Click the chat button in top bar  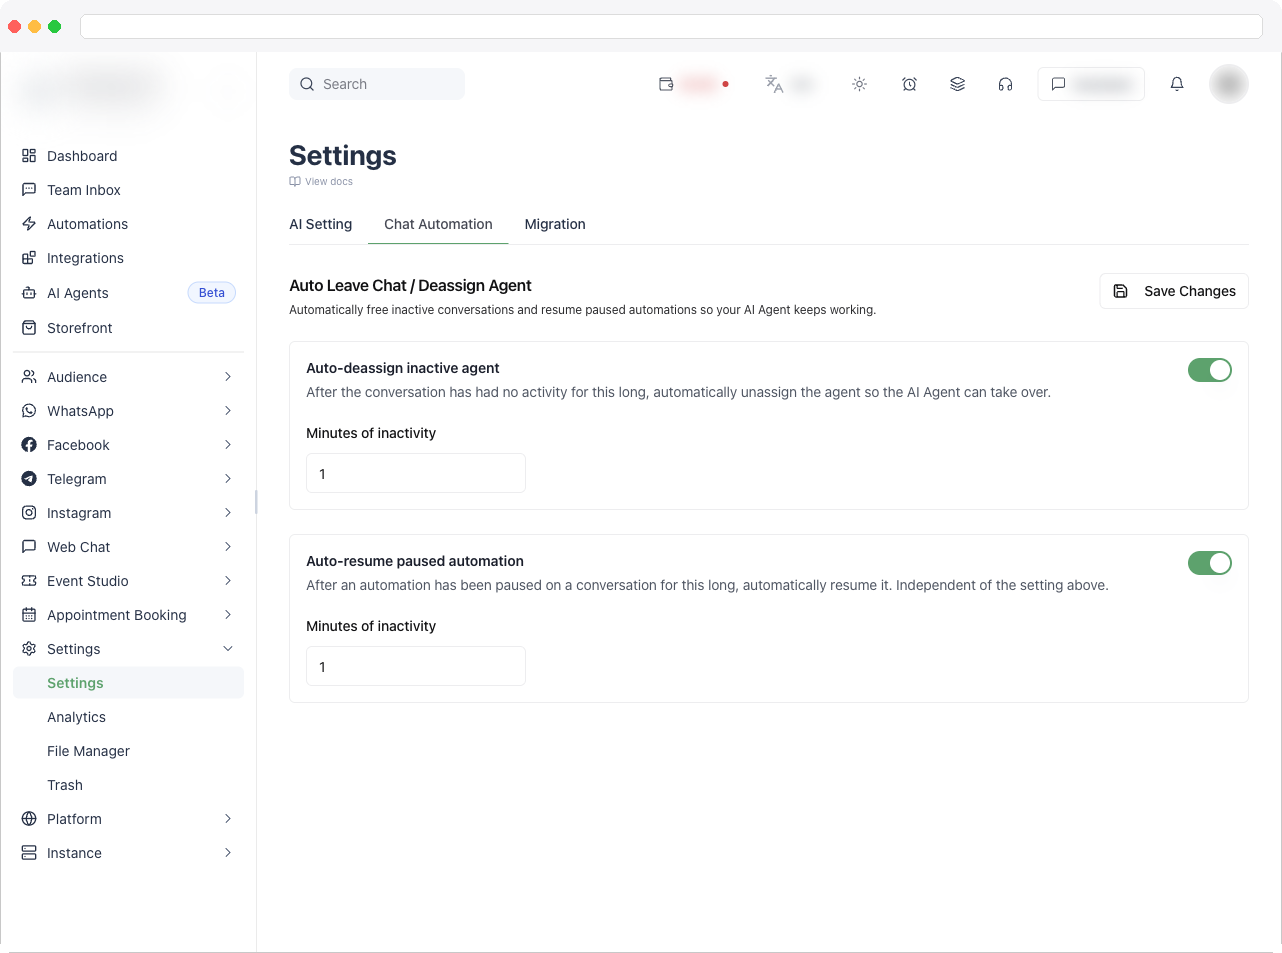tap(1091, 84)
